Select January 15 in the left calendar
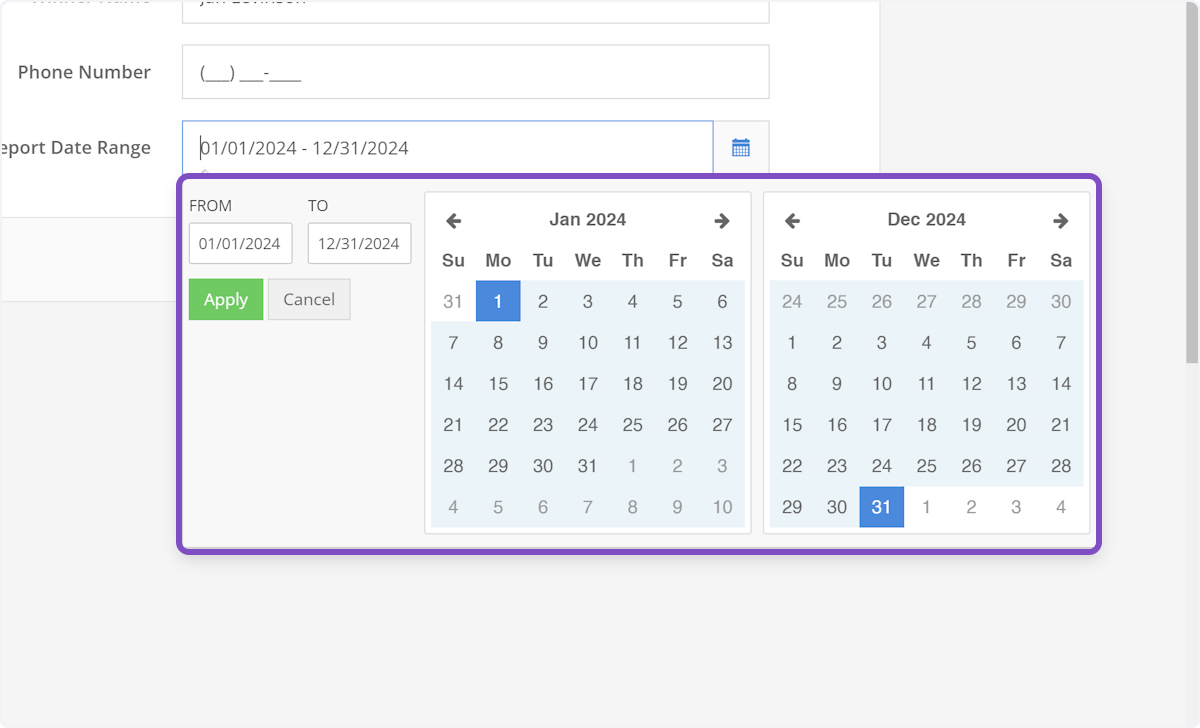Viewport: 1200px width, 728px height. (498, 383)
